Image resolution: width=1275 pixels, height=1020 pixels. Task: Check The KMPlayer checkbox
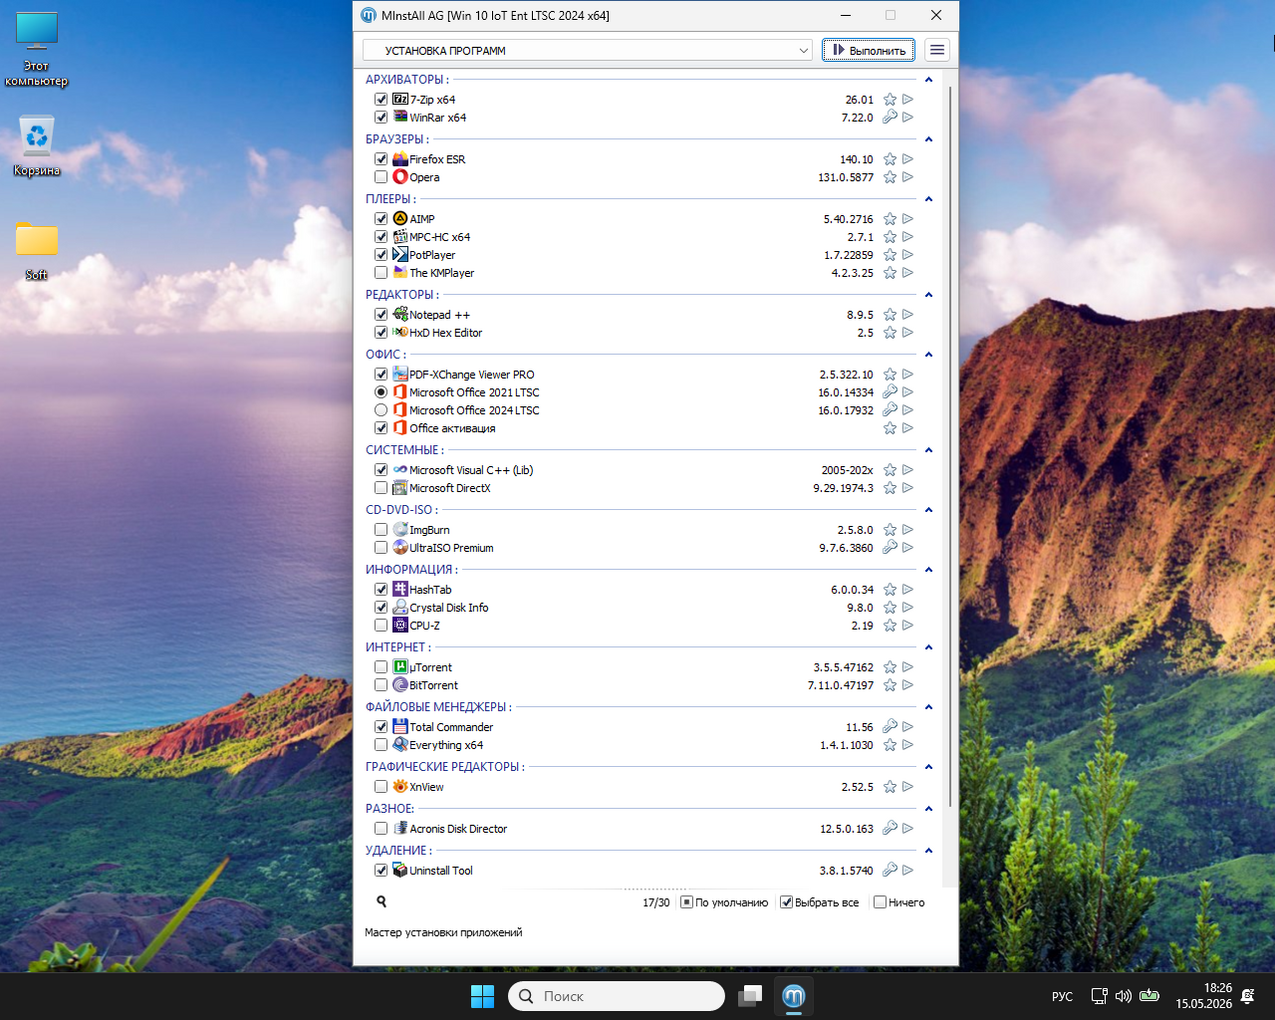pos(381,273)
